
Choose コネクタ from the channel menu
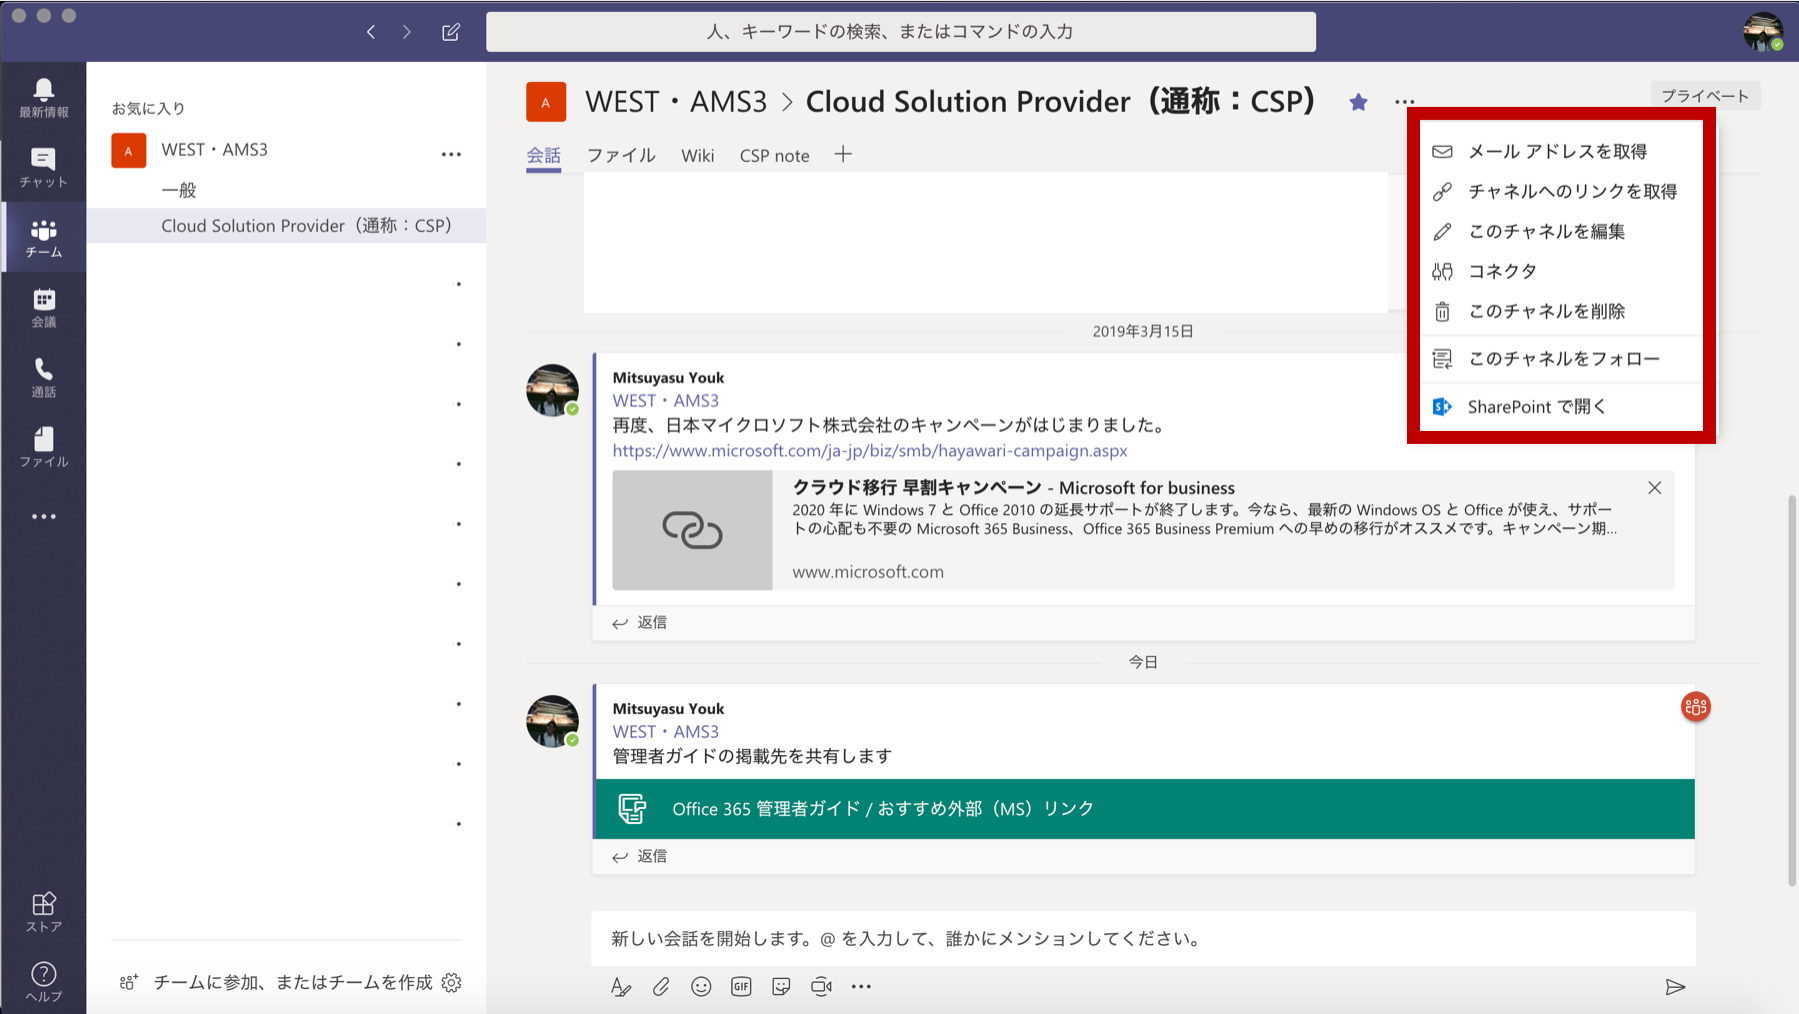[x=1562, y=271]
